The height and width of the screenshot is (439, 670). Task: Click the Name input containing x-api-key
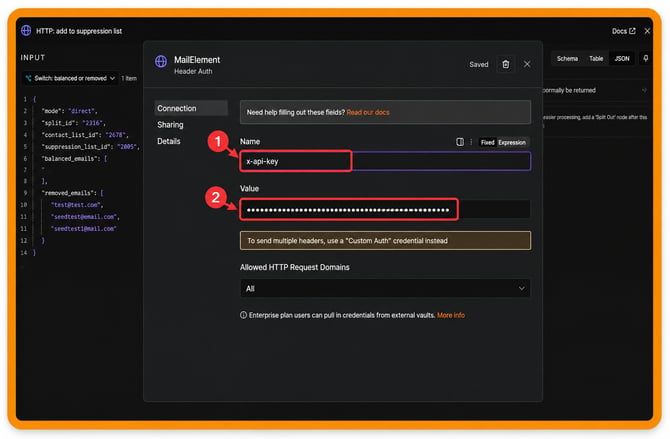point(385,161)
